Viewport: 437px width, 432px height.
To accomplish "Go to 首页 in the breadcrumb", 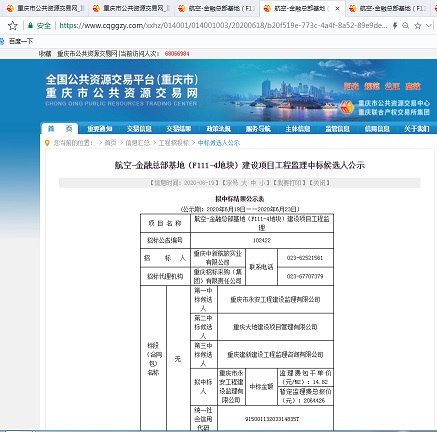I will pos(111,143).
